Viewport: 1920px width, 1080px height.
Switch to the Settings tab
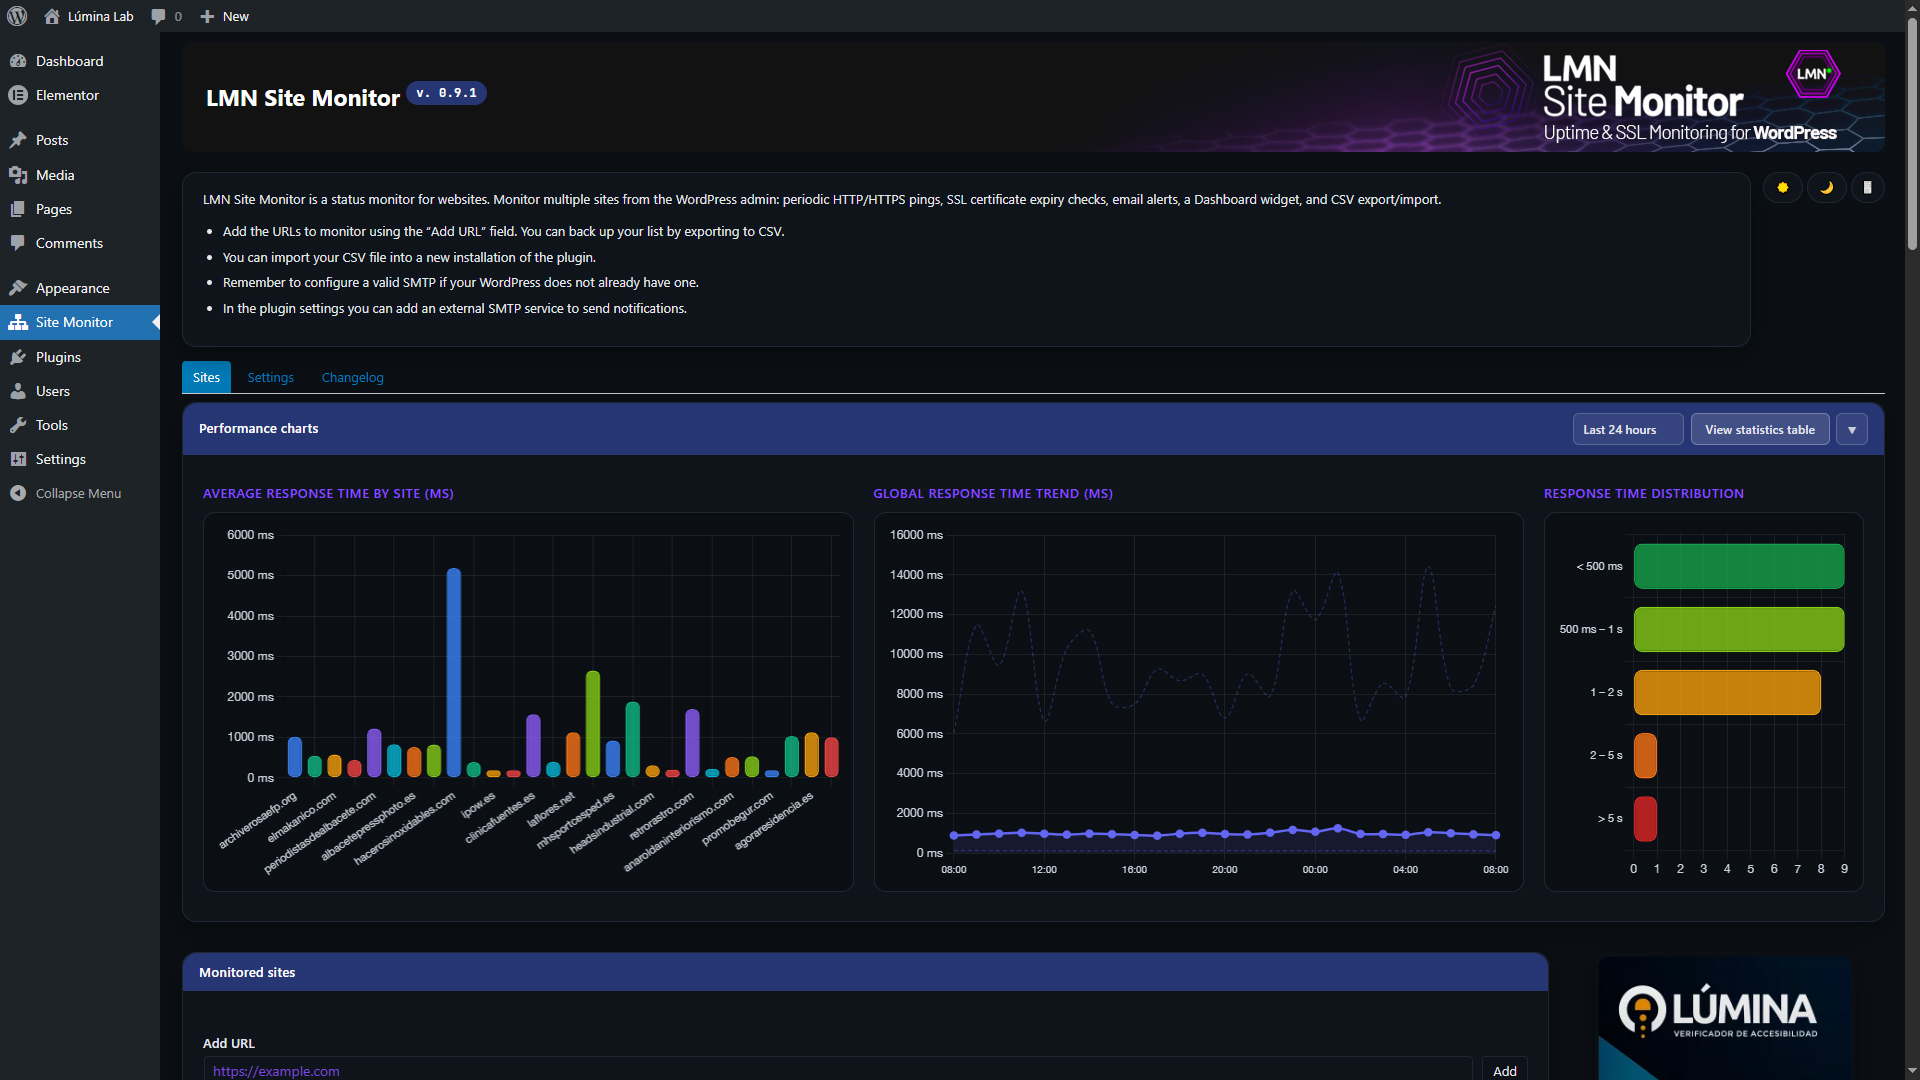click(270, 377)
